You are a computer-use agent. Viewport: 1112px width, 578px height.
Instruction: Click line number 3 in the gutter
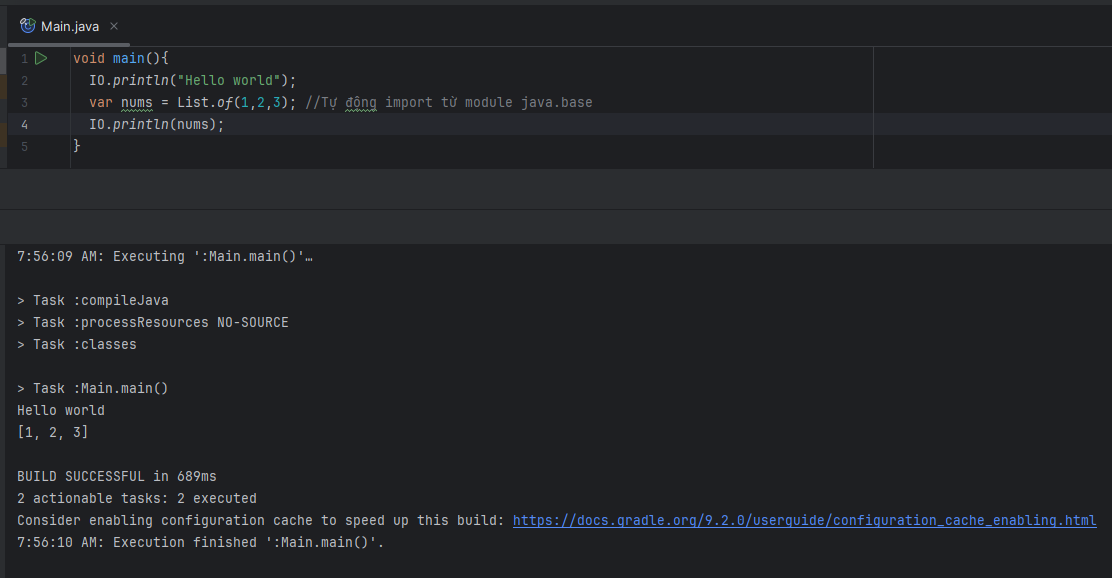[x=24, y=102]
